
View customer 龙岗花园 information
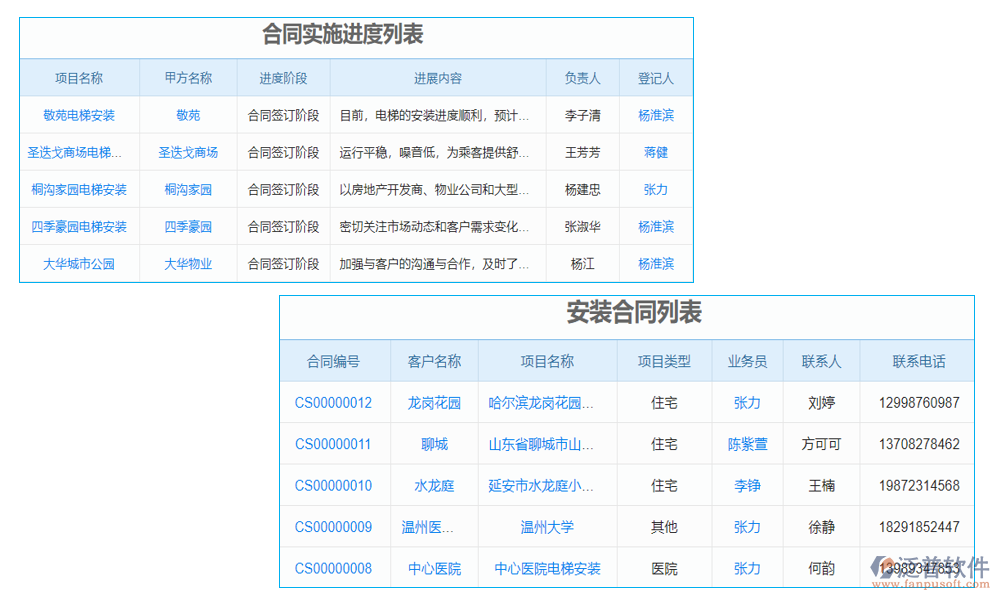tap(432, 402)
